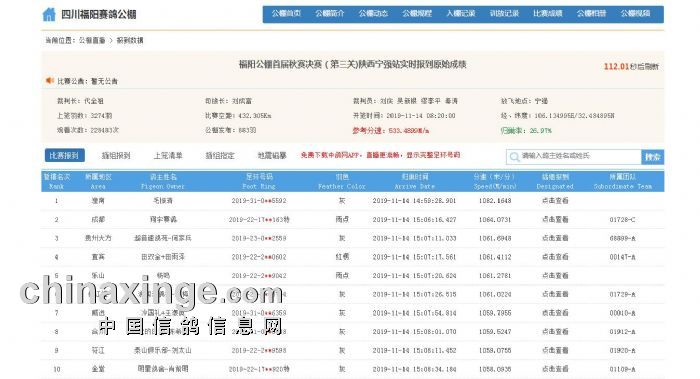Switch to the 插组指定 tab

point(220,155)
